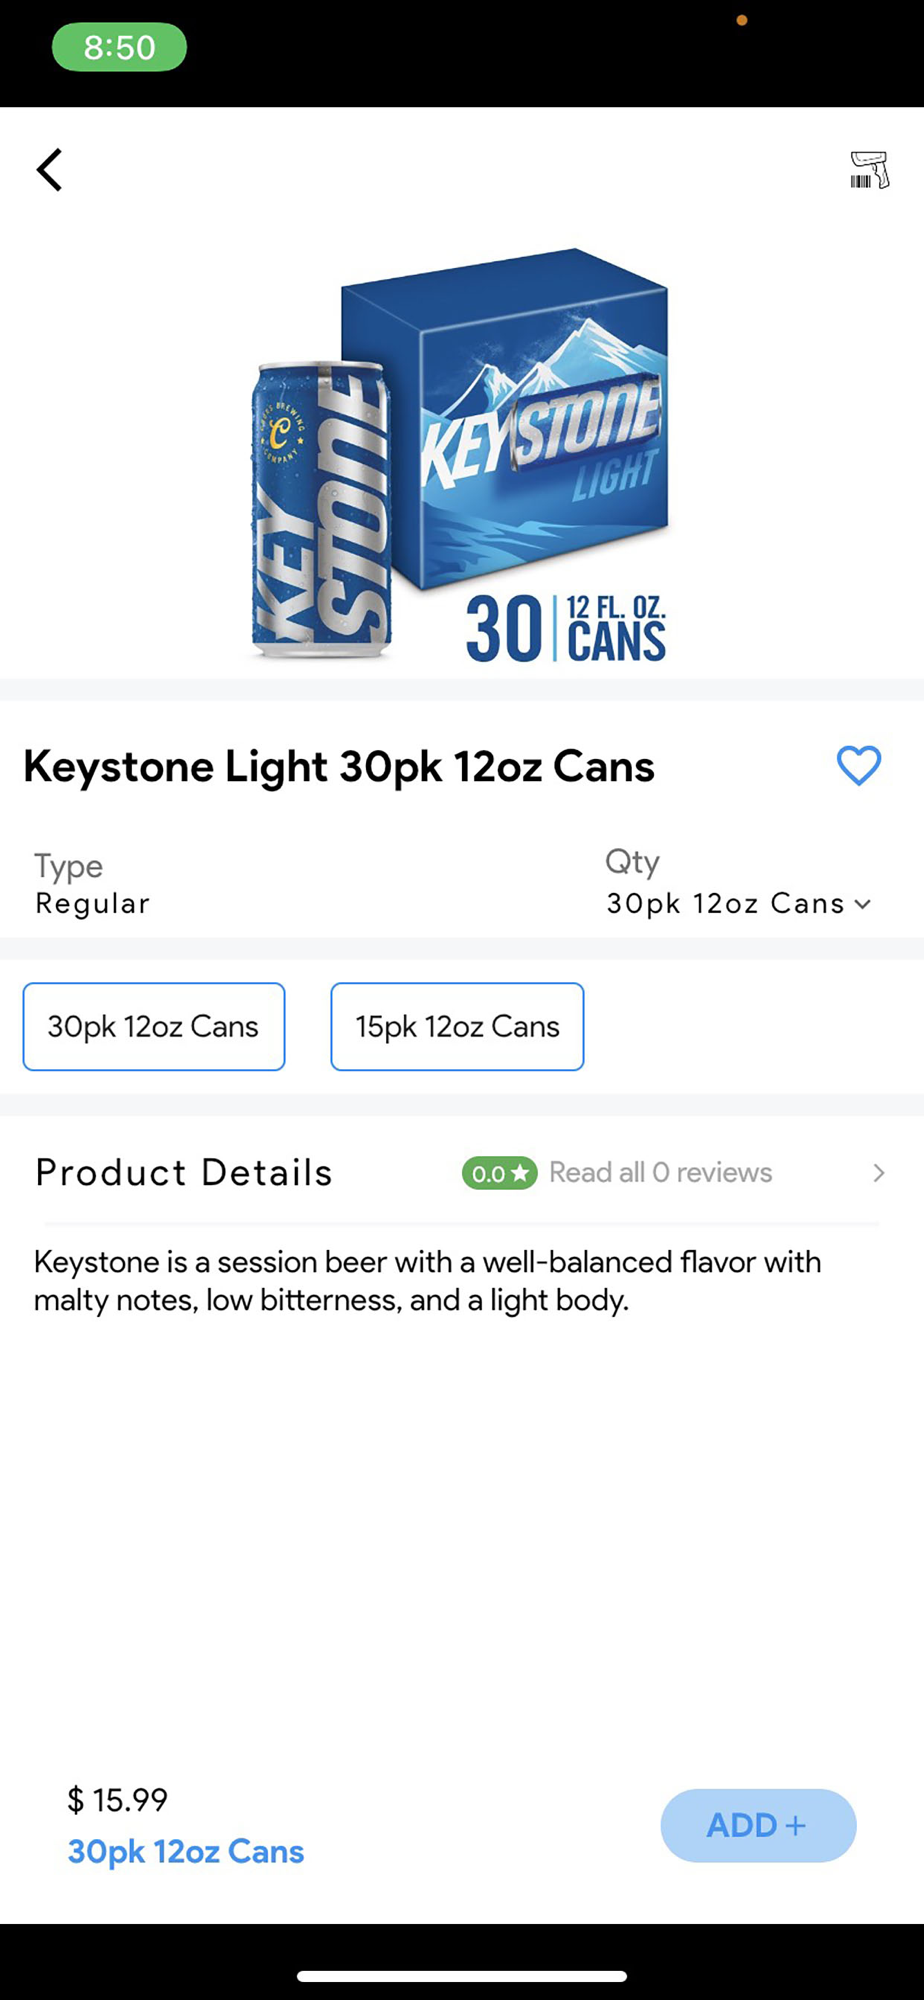Tap the green 8:50 time pill
The image size is (924, 2000).
coord(119,47)
